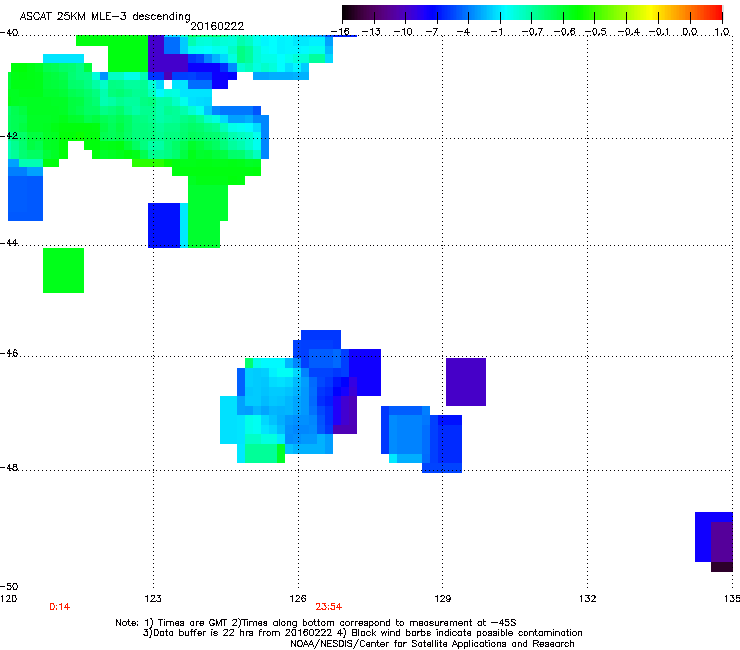Image resolution: width=740 pixels, height=650 pixels.
Task: Click the red '0:14' pass time label
Action: point(59,607)
